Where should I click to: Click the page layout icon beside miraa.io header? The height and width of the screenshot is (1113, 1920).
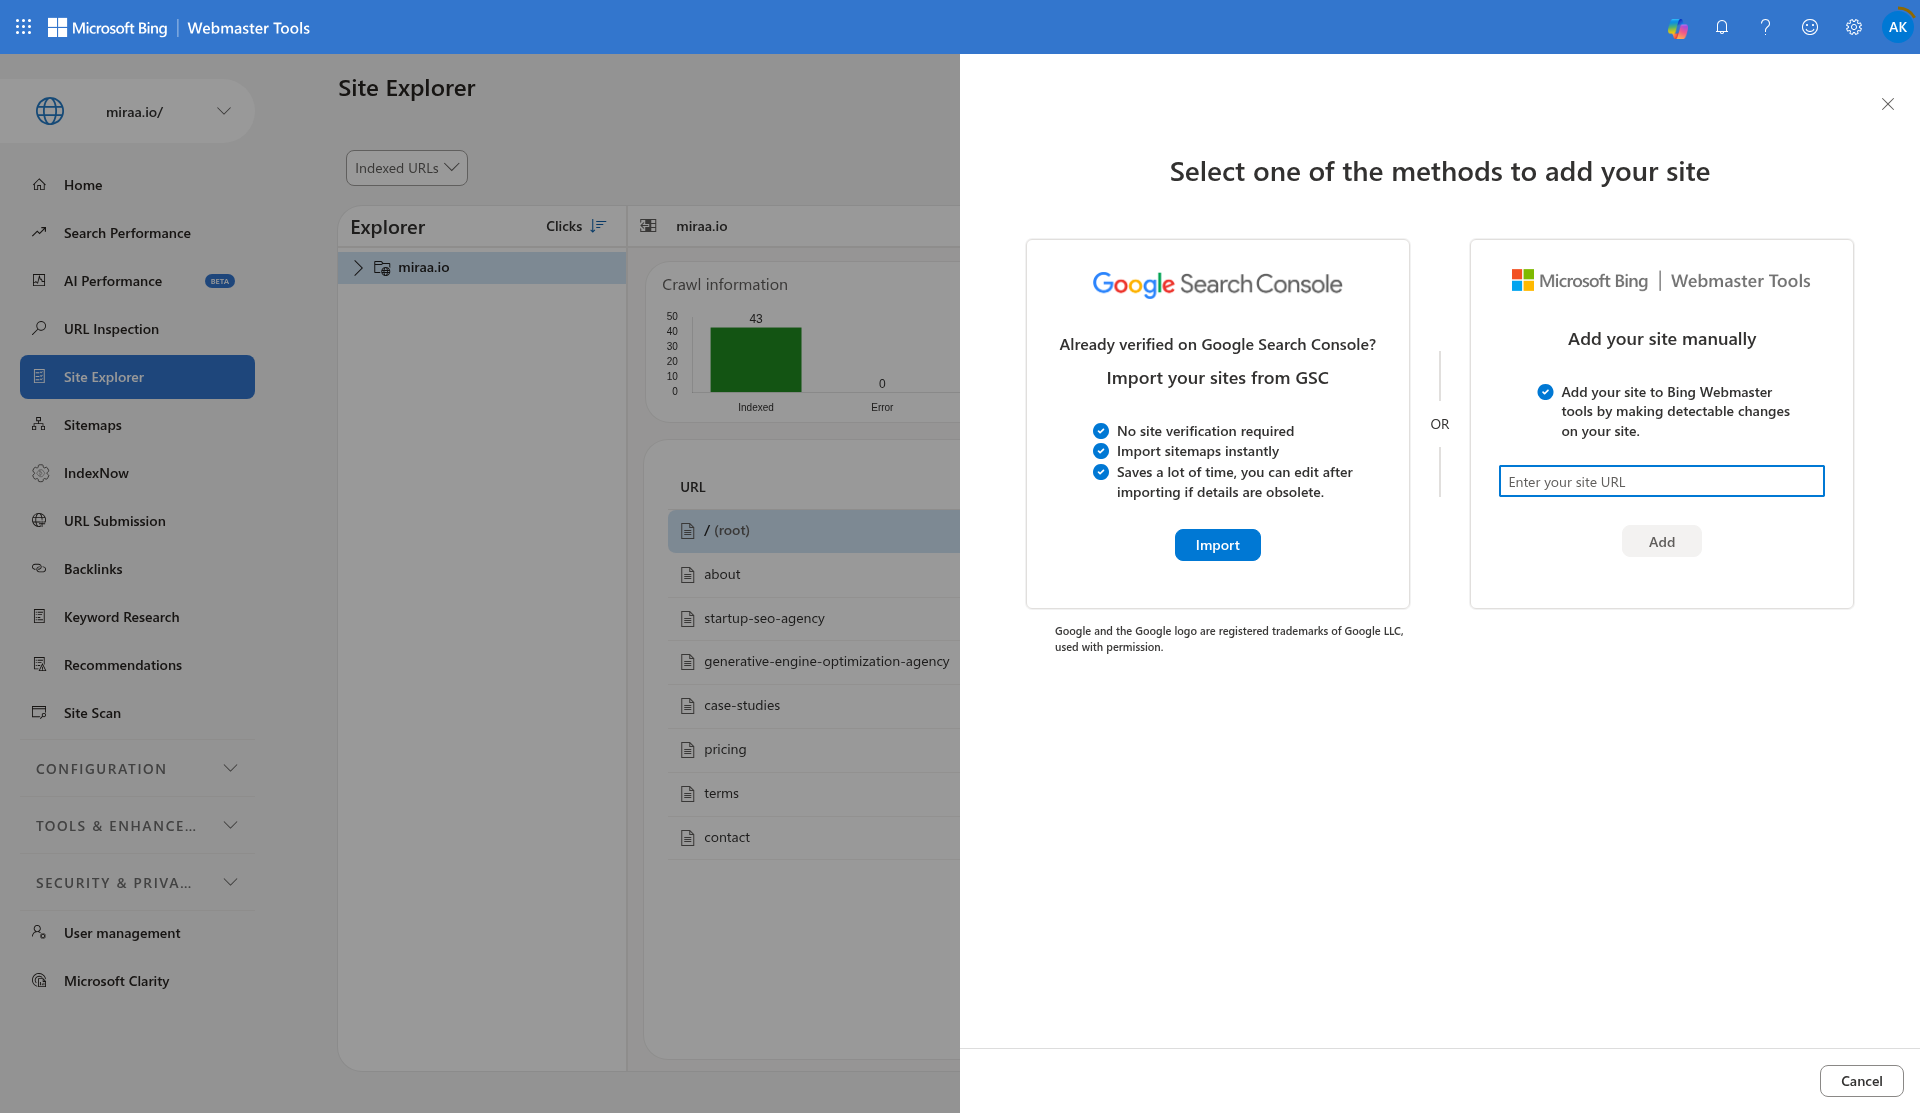[x=648, y=226]
